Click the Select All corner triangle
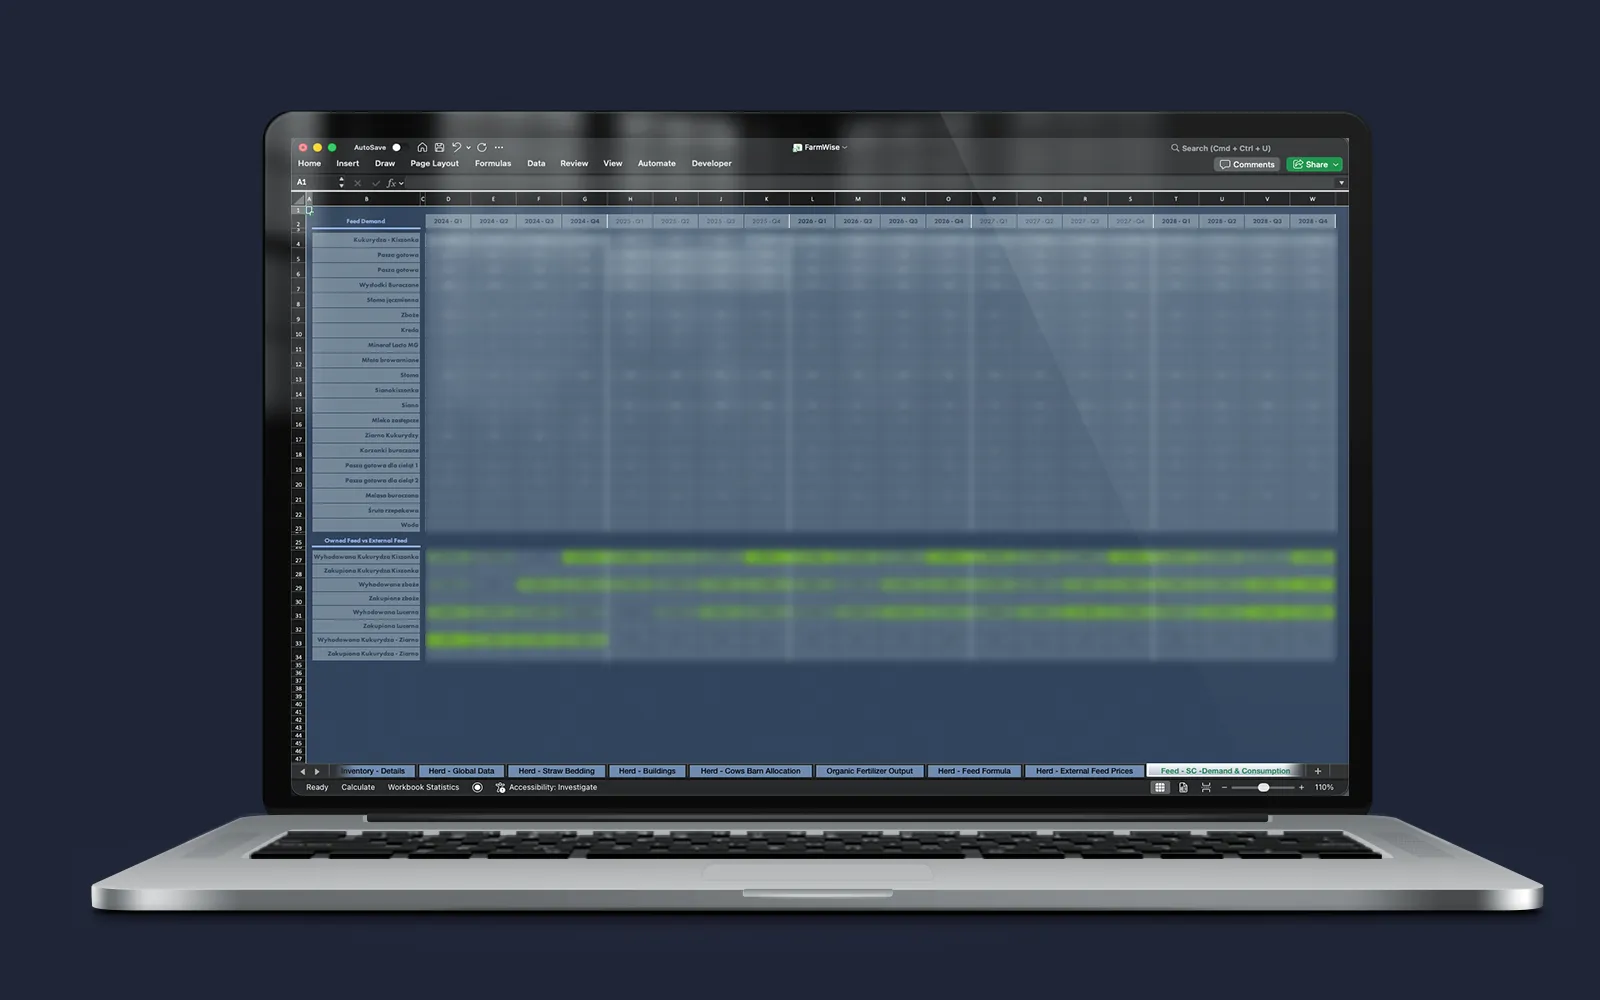Viewport: 1600px width, 1000px height. pos(299,199)
